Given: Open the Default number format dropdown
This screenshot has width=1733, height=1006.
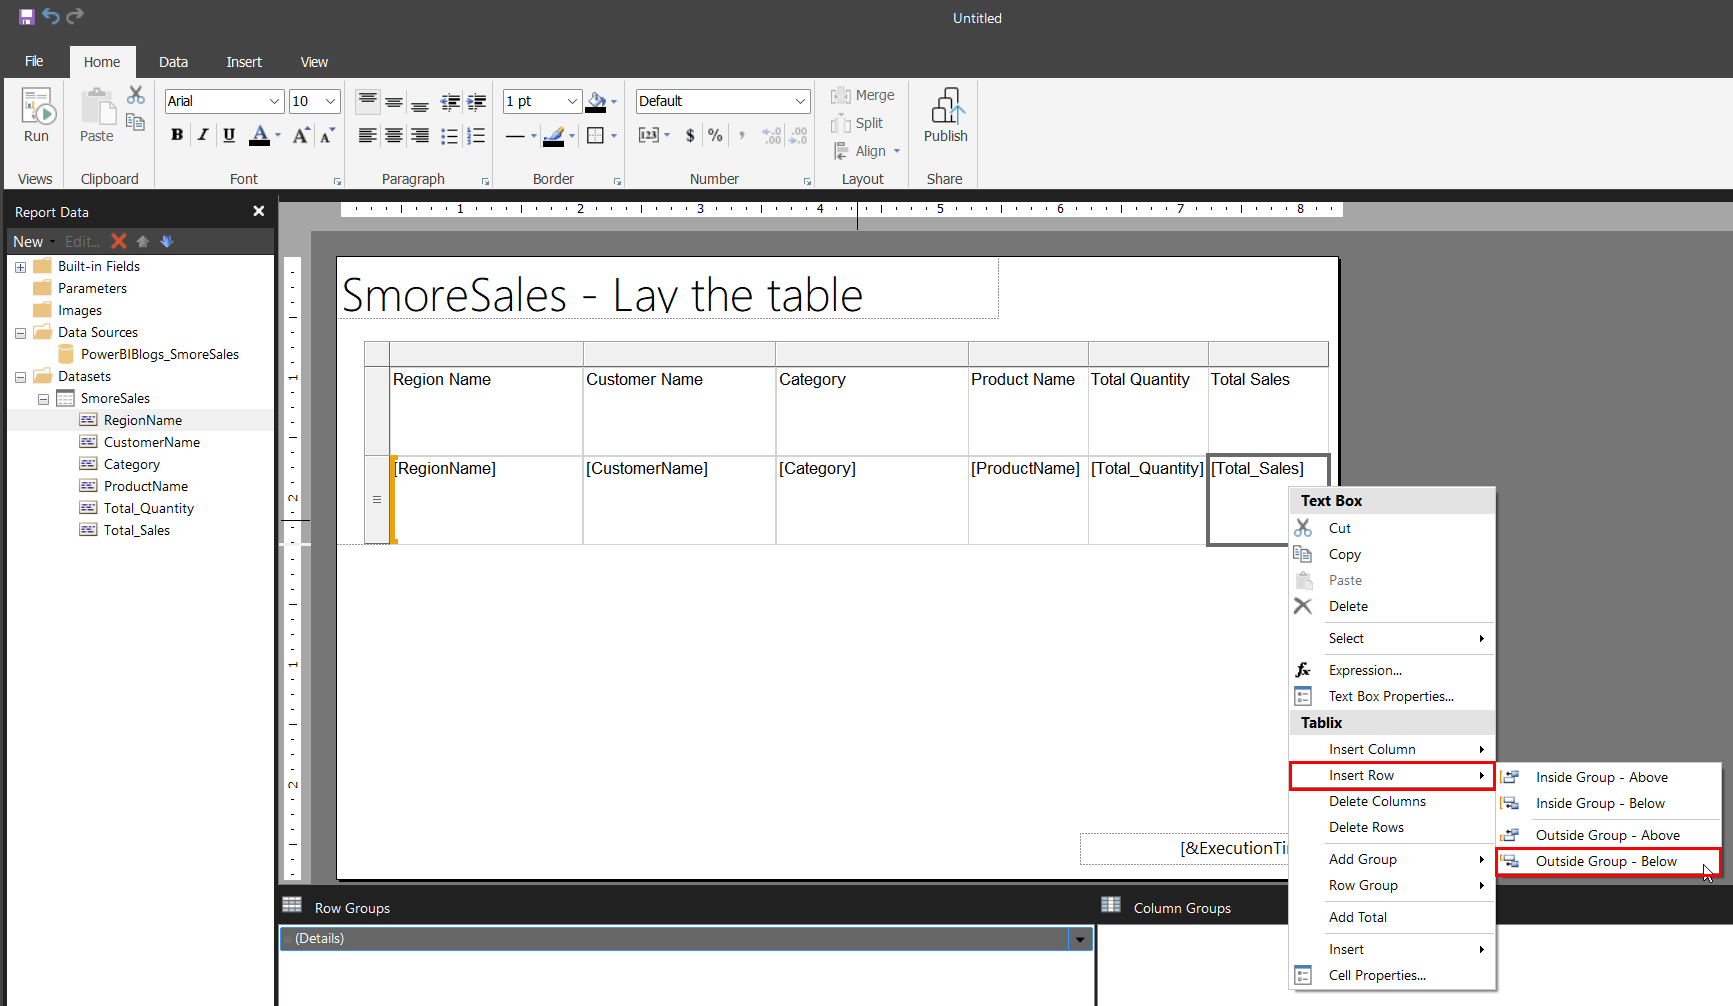Looking at the screenshot, I should click(800, 101).
